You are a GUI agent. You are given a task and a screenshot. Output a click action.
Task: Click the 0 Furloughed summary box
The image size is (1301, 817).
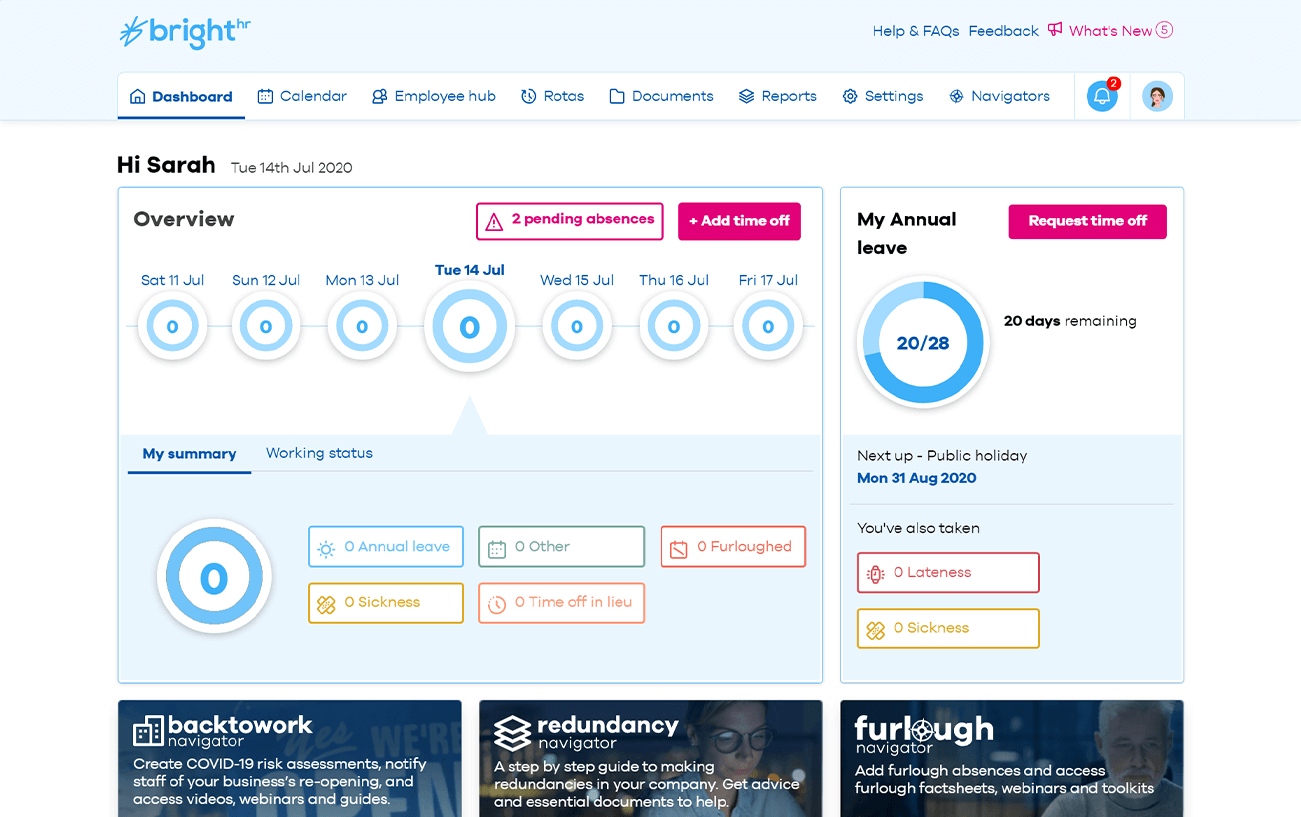[733, 547]
